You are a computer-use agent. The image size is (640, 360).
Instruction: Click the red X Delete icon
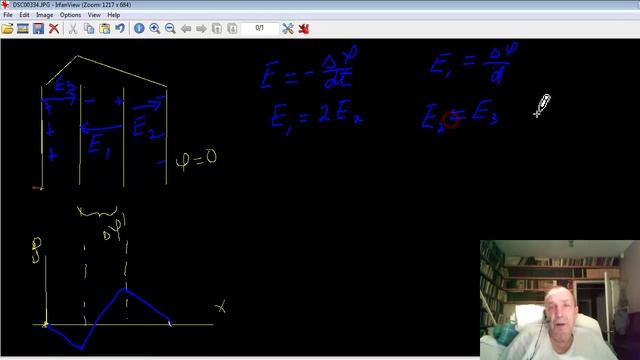[x=54, y=29]
